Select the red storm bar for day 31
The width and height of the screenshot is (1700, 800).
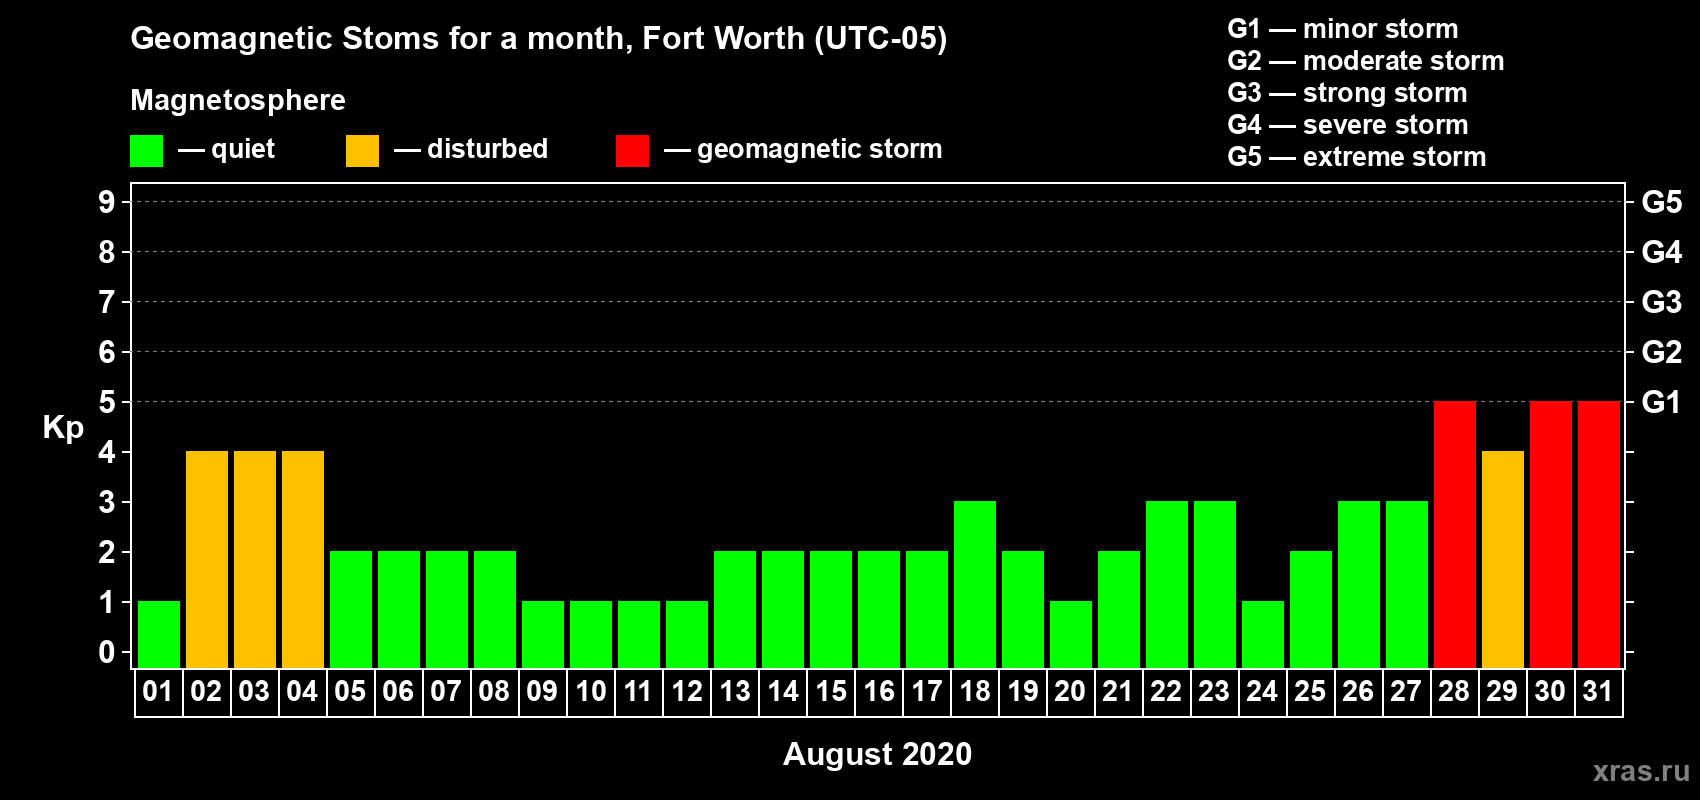(x=1599, y=535)
